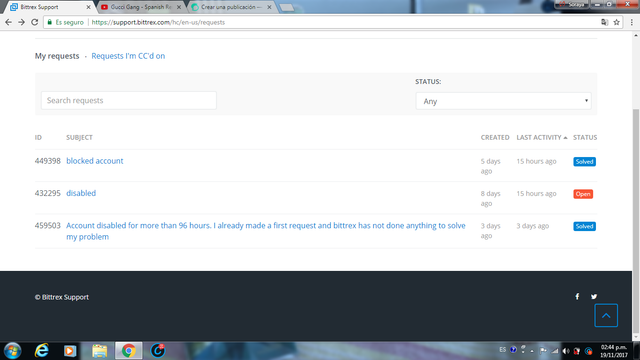Click the network signal tray icon
The width and height of the screenshot is (640, 360).
point(555,351)
